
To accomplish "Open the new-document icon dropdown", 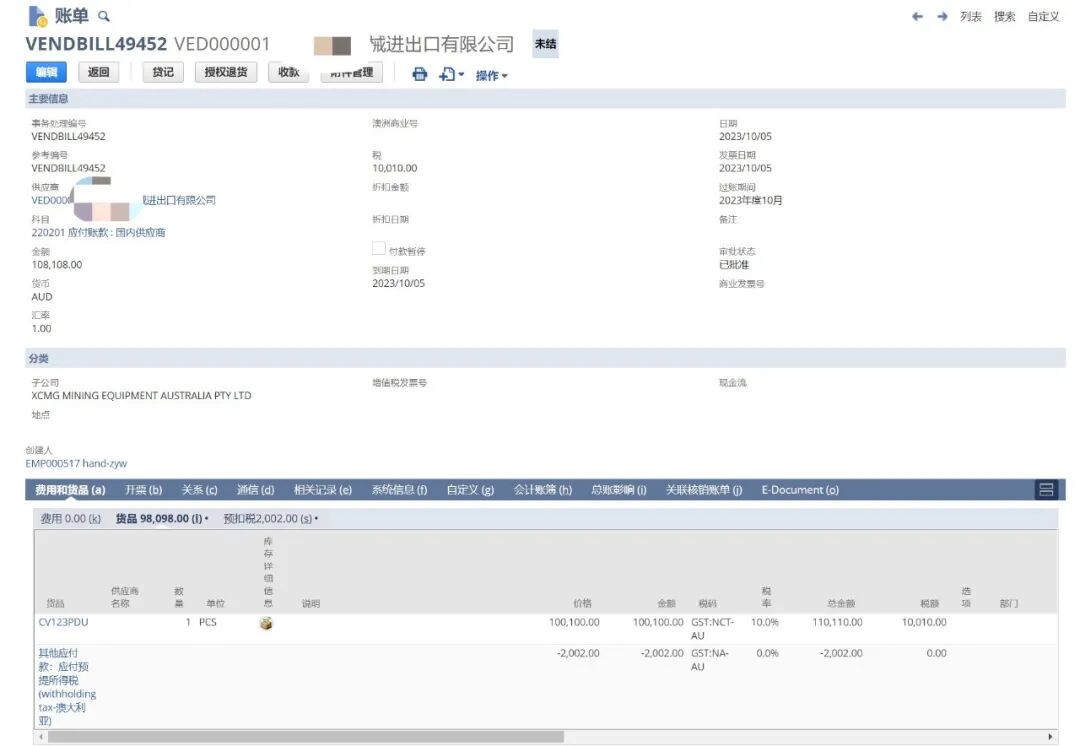I will (451, 74).
